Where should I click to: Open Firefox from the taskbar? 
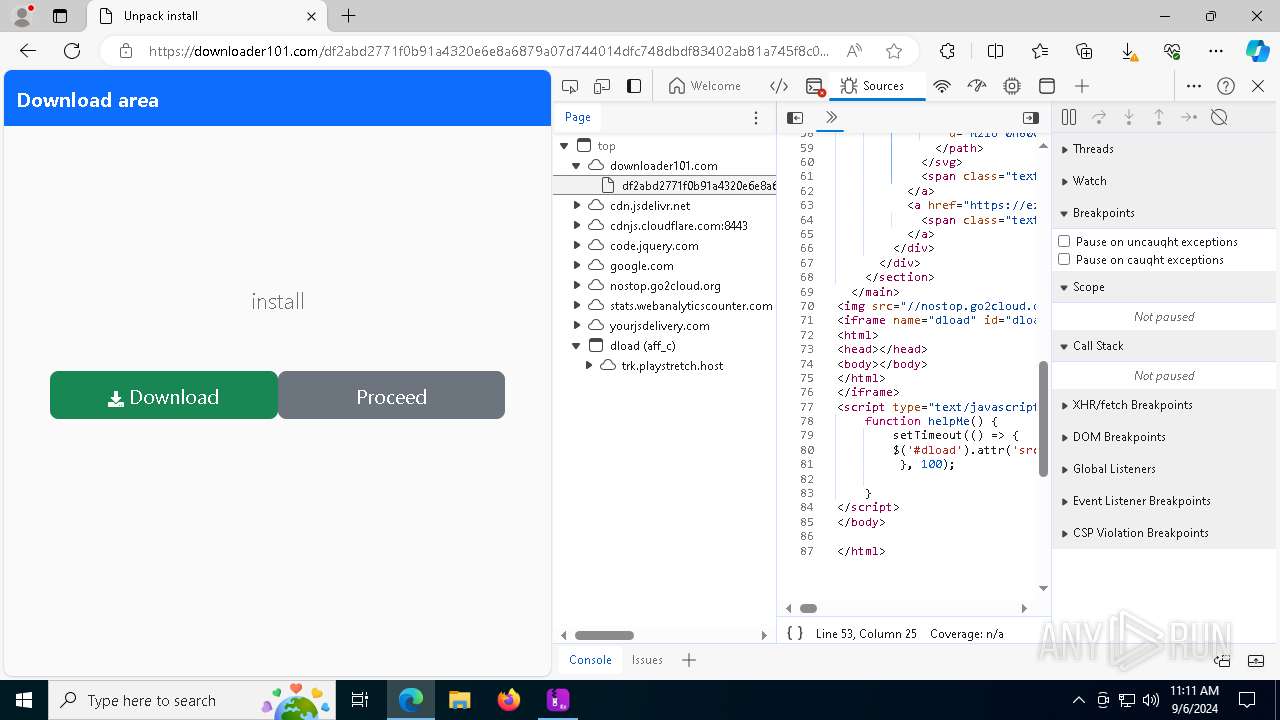click(509, 700)
